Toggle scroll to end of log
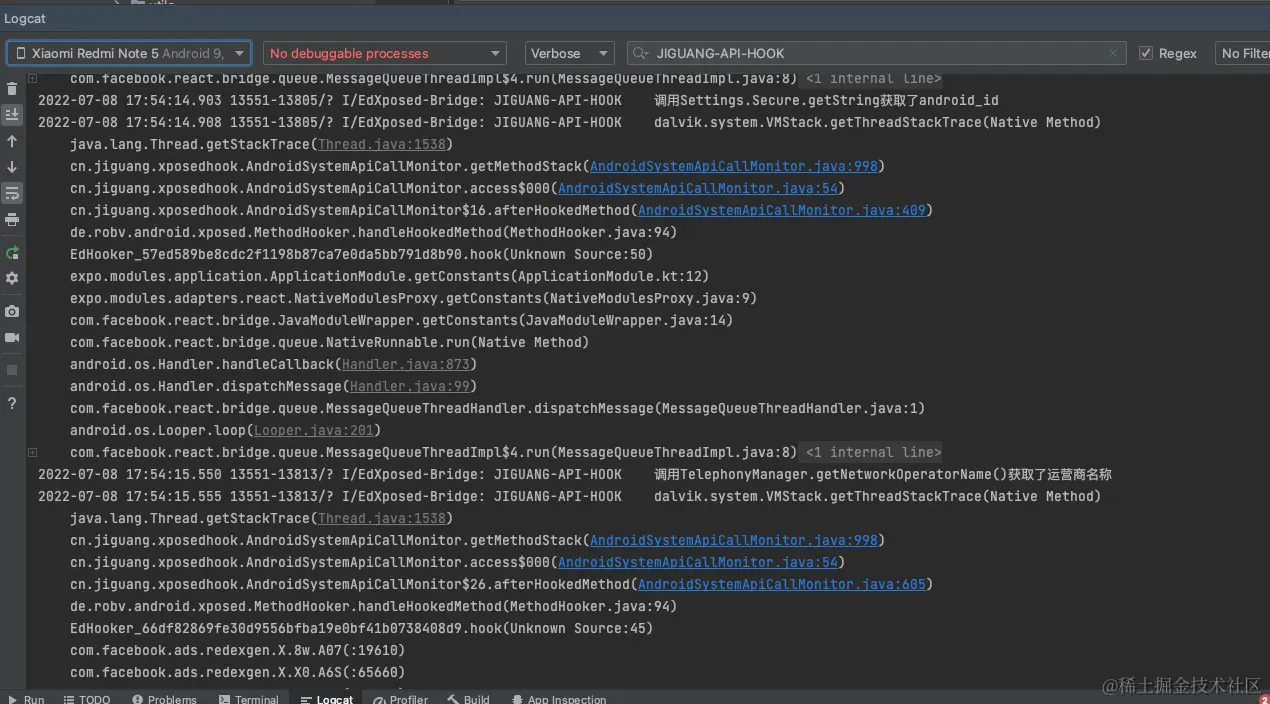Image resolution: width=1270 pixels, height=704 pixels. click(12, 115)
